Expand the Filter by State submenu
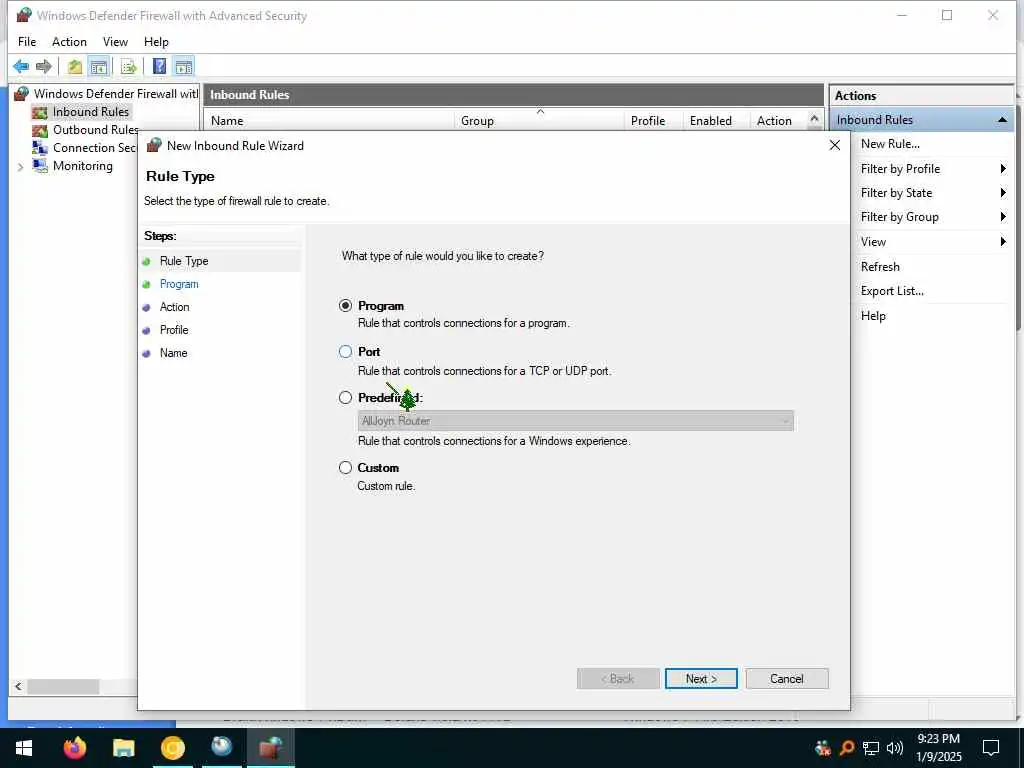Image resolution: width=1024 pixels, height=768 pixels. click(x=1003, y=193)
